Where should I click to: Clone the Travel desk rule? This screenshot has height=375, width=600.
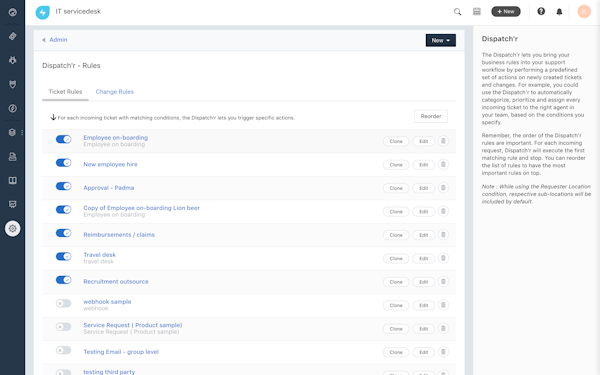click(x=396, y=259)
